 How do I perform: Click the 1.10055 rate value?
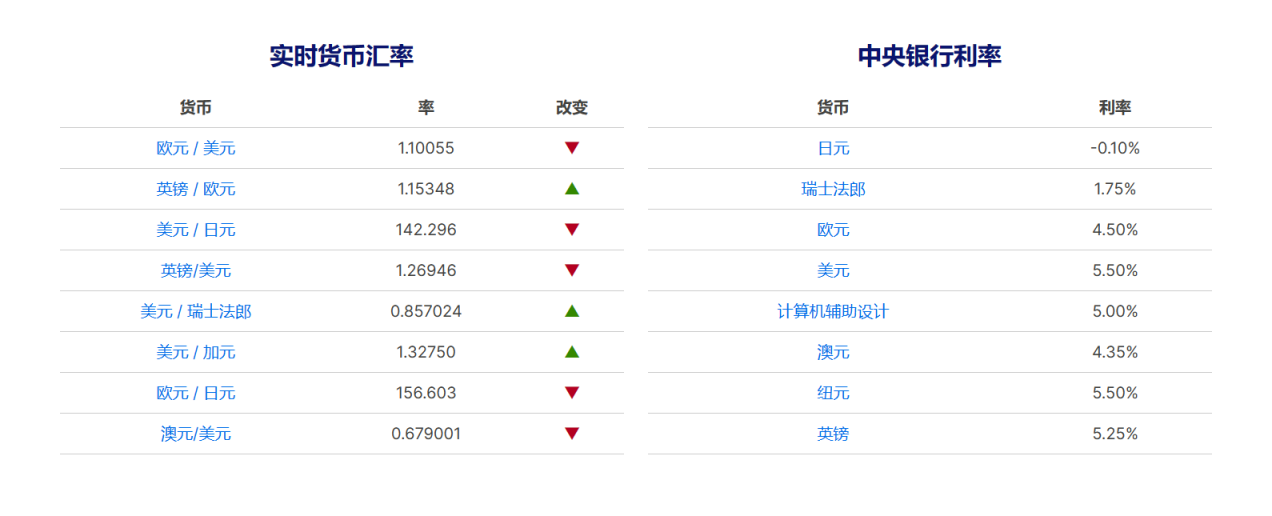pos(426,148)
